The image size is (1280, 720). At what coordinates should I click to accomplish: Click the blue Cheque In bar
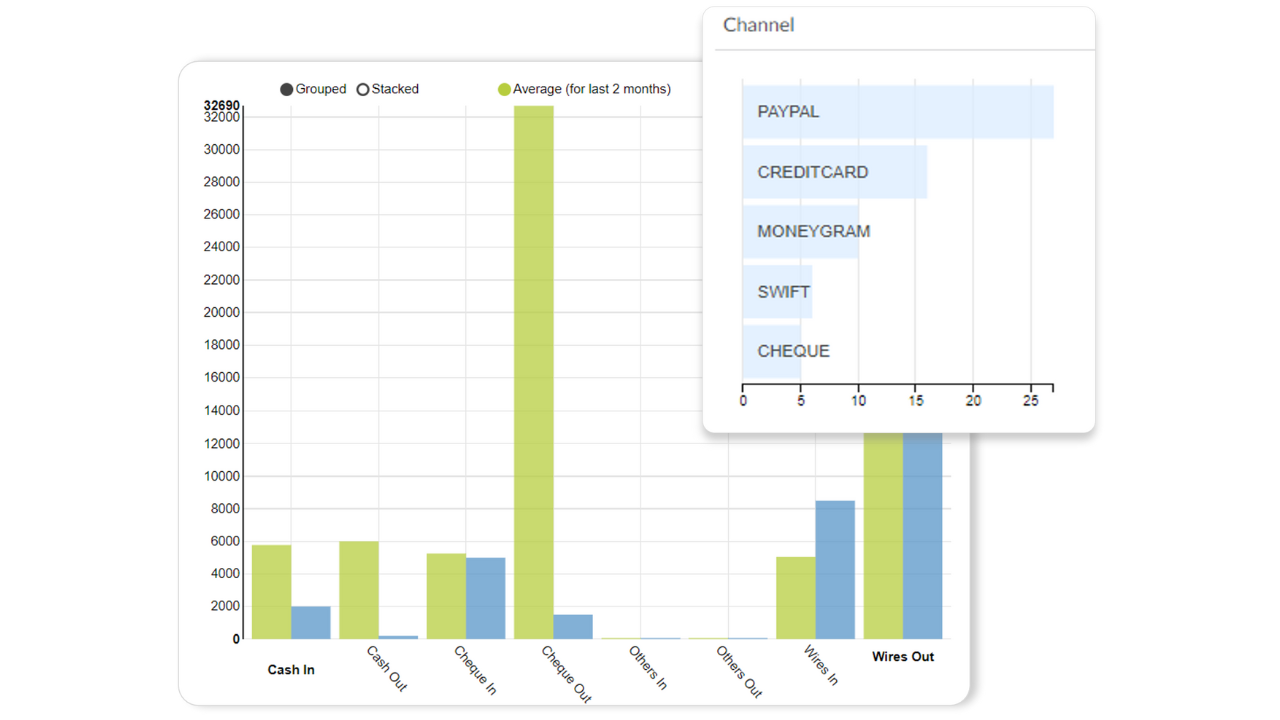tap(485, 598)
